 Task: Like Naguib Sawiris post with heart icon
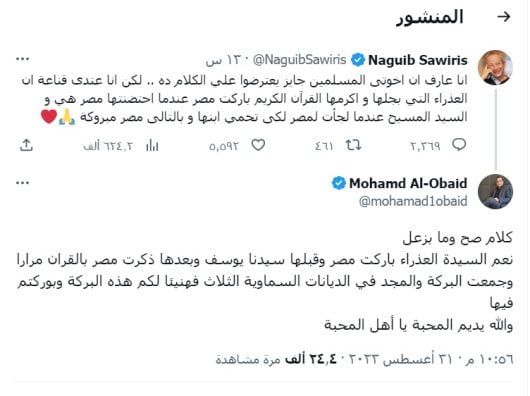(258, 145)
